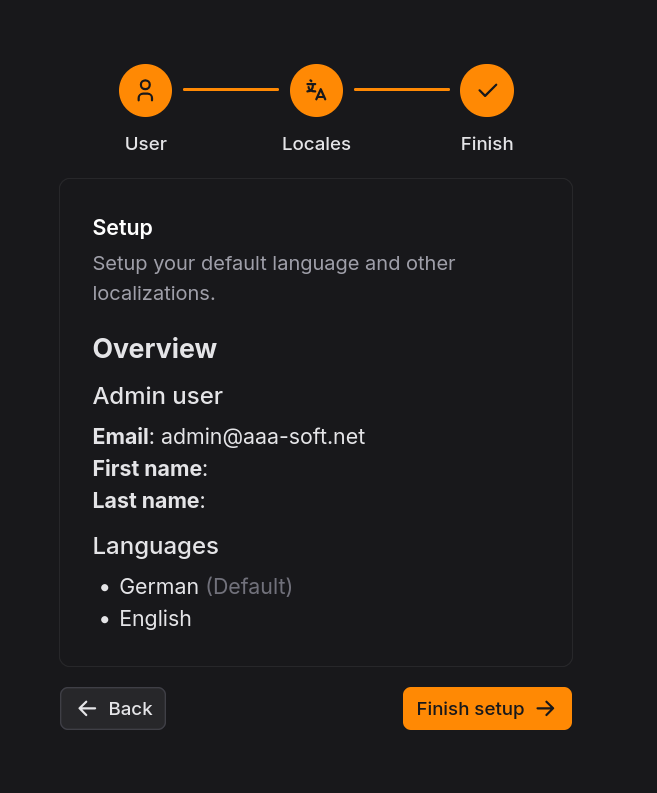
Task: Click the User step person icon
Action: 145,90
